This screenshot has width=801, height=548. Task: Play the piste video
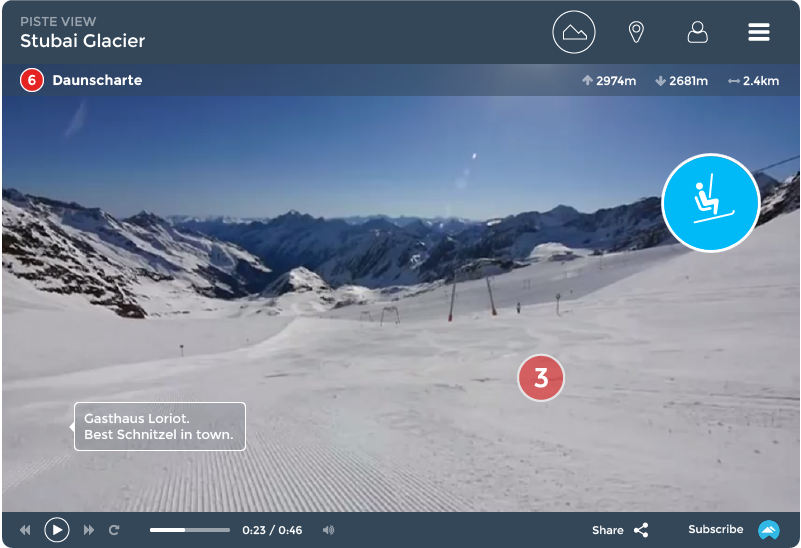point(57,530)
